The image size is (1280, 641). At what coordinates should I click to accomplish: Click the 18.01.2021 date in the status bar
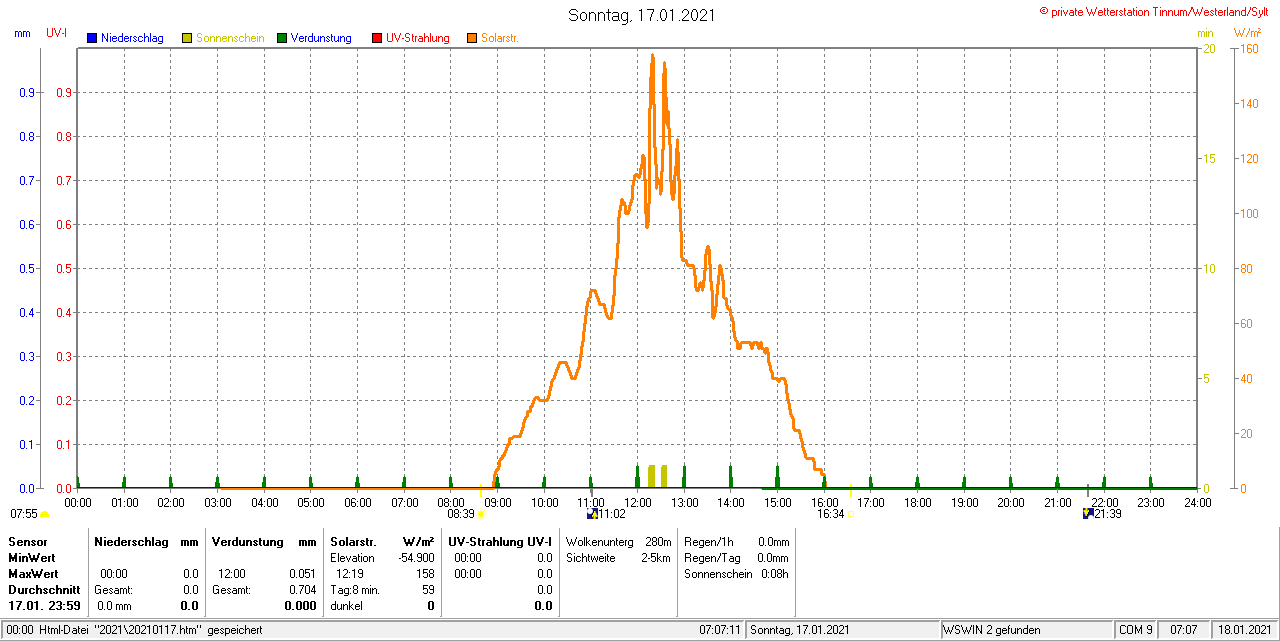click(x=1245, y=630)
